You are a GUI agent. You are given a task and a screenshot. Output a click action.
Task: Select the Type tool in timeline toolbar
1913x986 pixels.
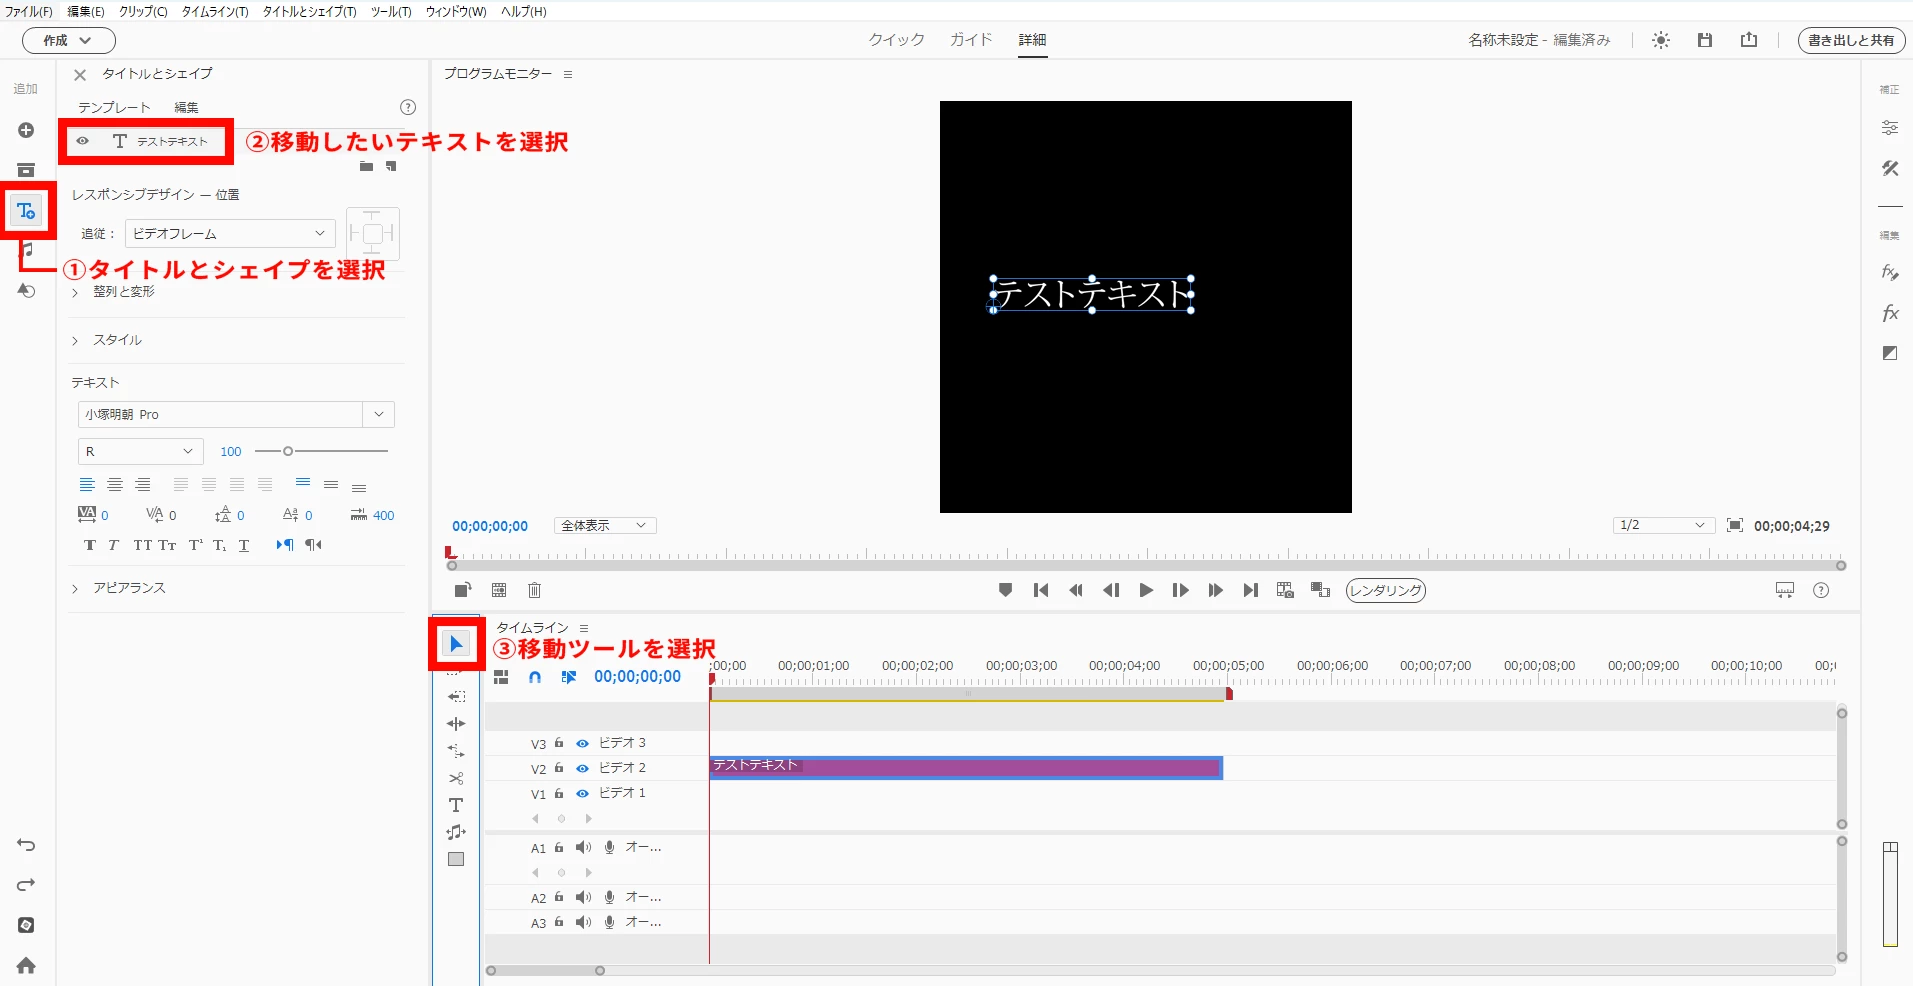[456, 805]
